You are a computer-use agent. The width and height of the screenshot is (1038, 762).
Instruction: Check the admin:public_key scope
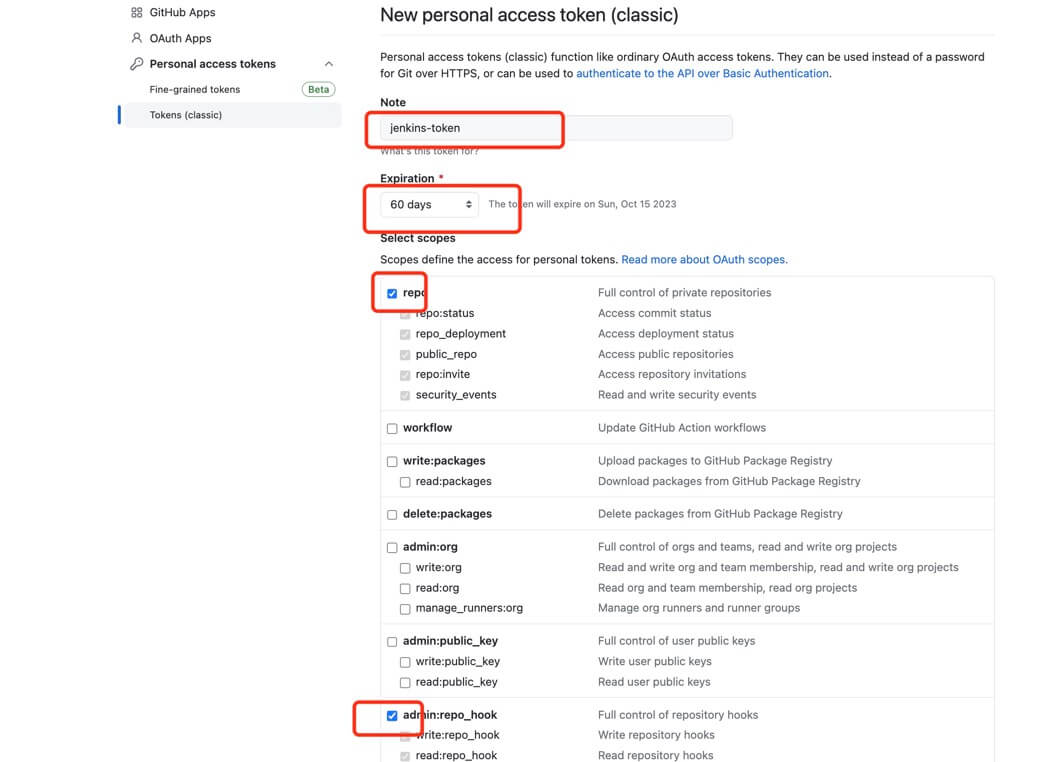point(392,642)
